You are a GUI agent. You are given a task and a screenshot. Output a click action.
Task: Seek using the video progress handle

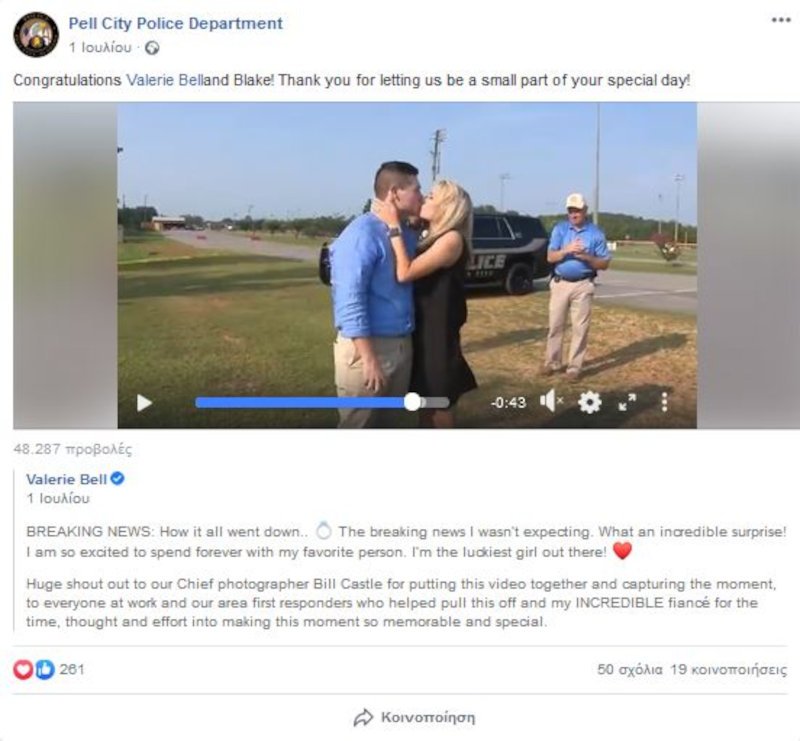[x=412, y=402]
